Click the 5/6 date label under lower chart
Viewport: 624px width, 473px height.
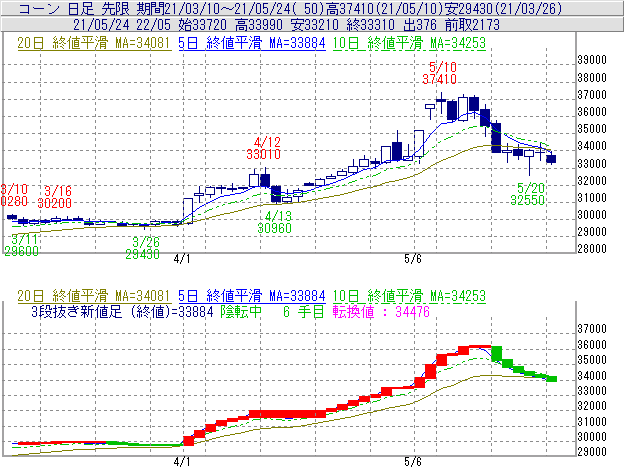click(413, 462)
